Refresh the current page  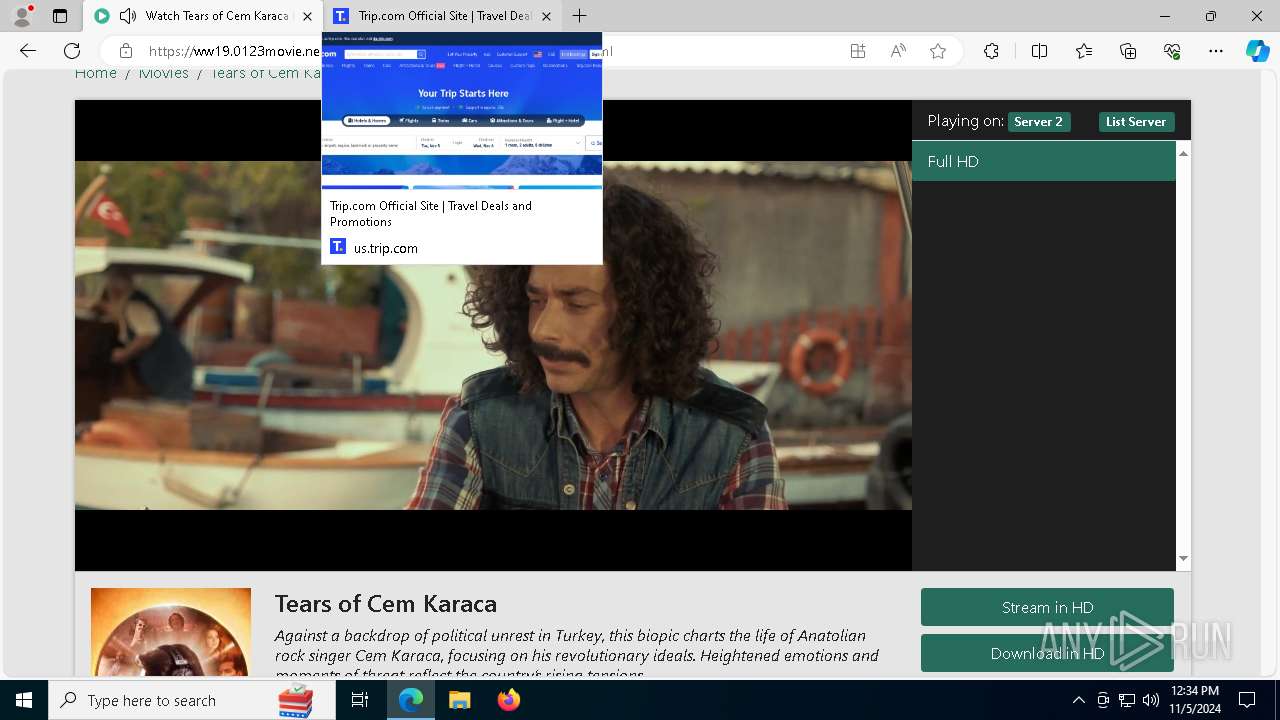[x=72, y=51]
